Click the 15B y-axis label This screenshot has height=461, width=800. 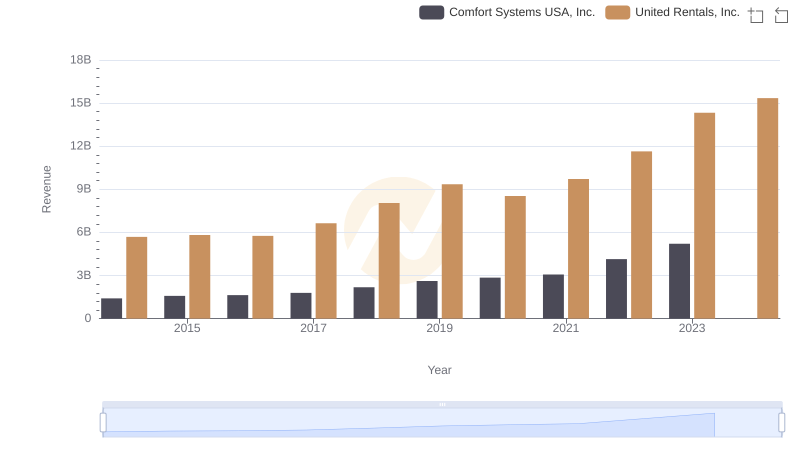81,103
